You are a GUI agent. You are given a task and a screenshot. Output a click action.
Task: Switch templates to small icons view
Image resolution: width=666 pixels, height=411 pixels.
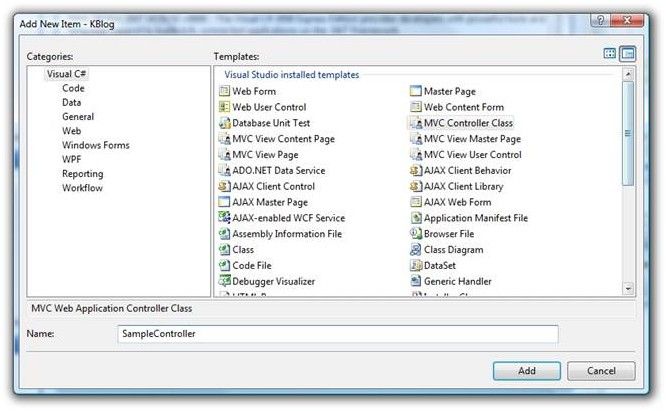[x=627, y=53]
